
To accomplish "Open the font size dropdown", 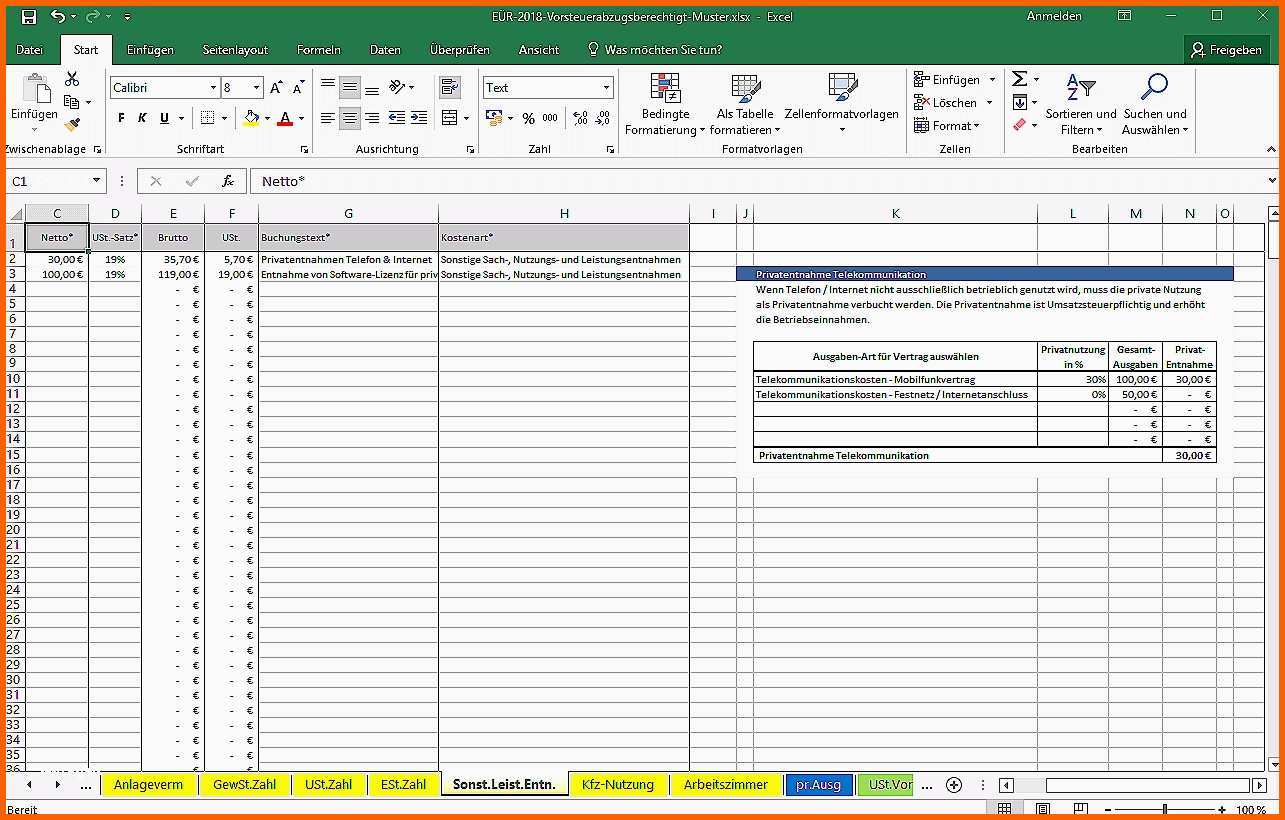I will [256, 88].
